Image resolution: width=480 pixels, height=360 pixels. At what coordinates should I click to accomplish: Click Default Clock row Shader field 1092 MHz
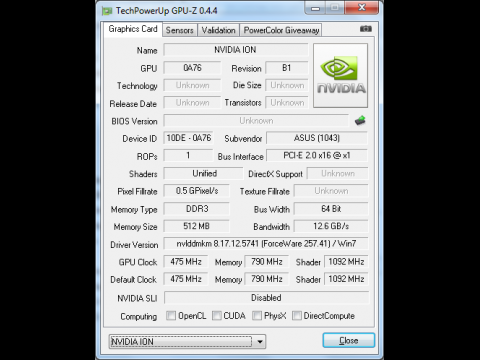pos(346,279)
